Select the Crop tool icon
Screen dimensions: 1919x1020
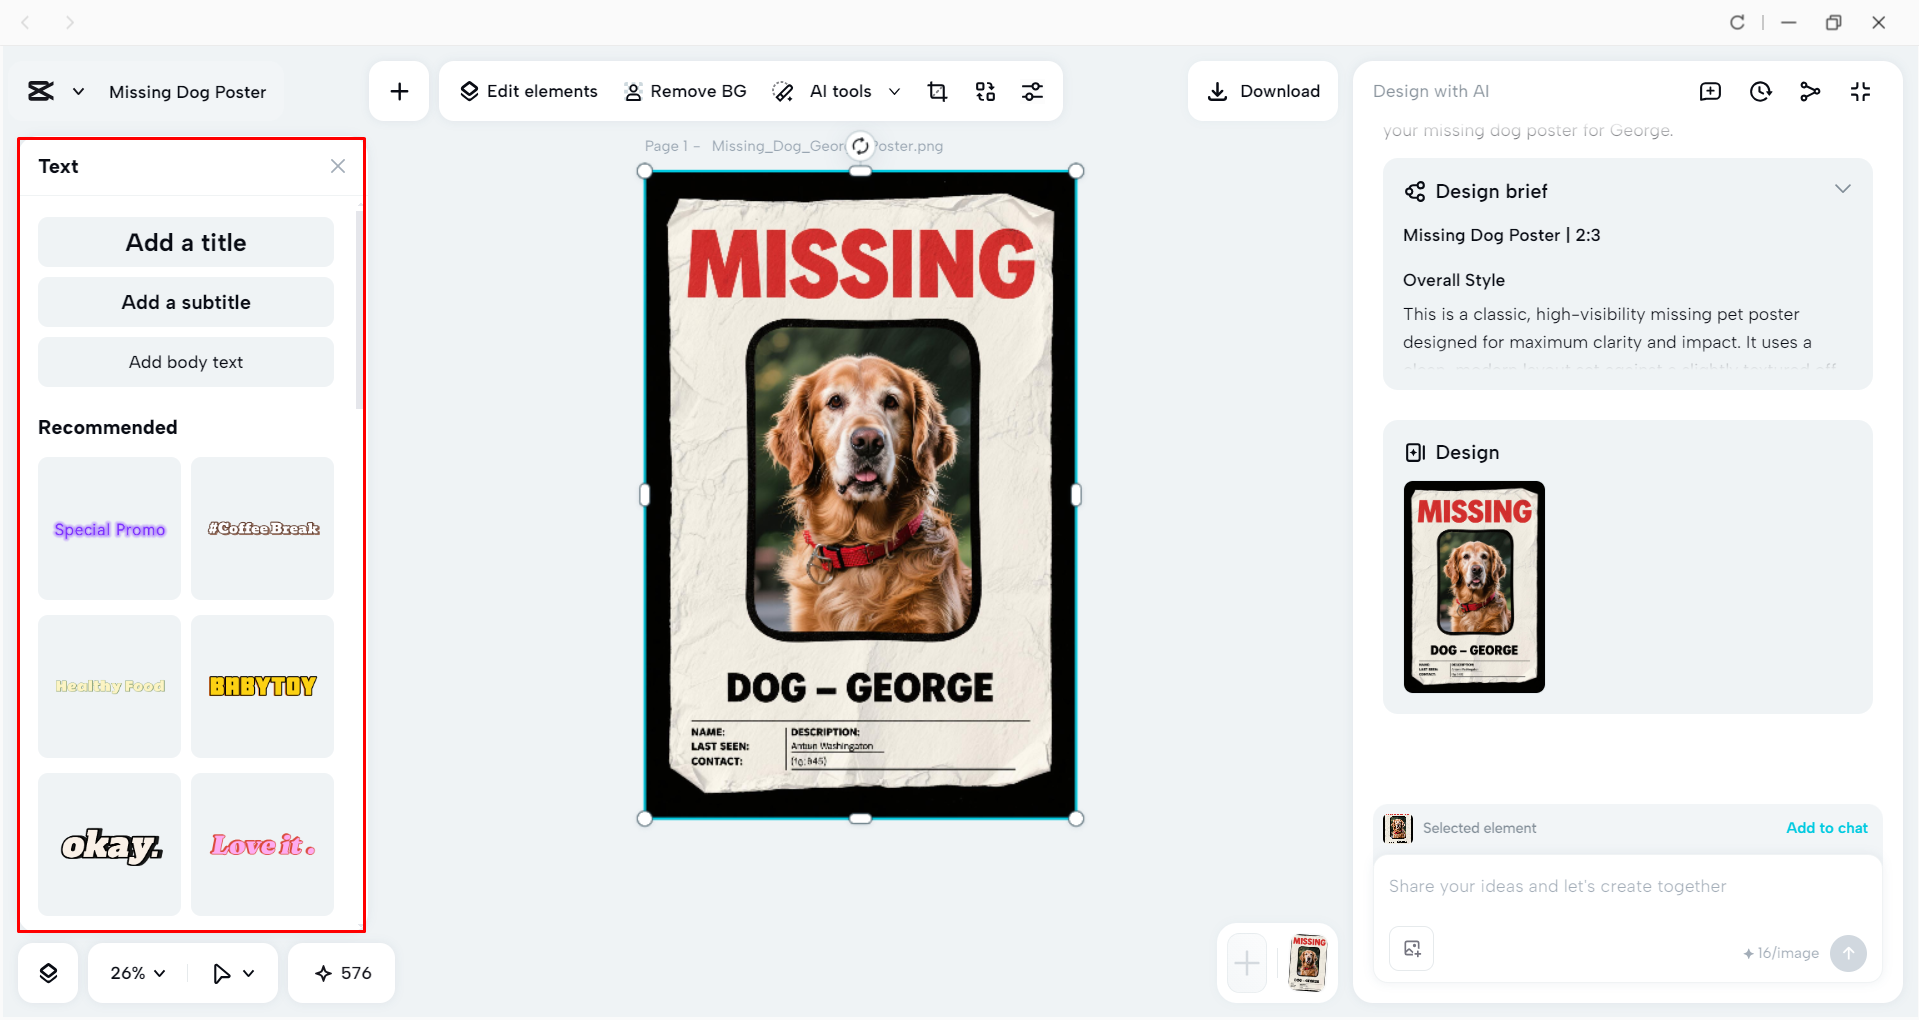tap(937, 92)
